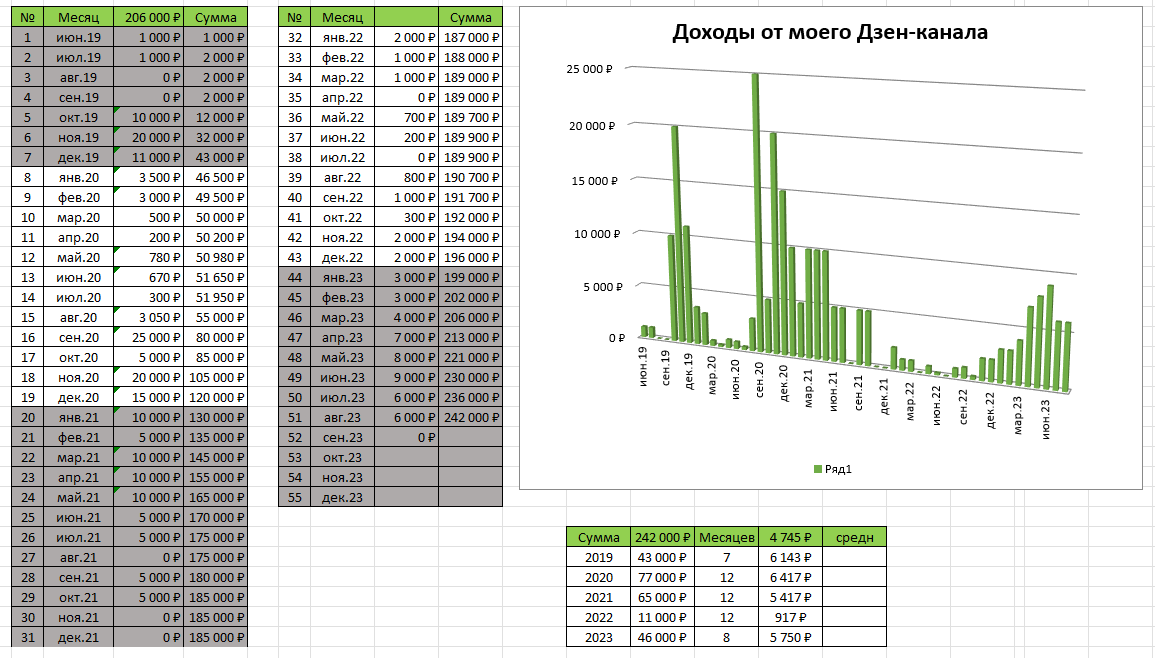Select the month cell "дек.21"
This screenshot has height=658, width=1155.
(x=79, y=637)
